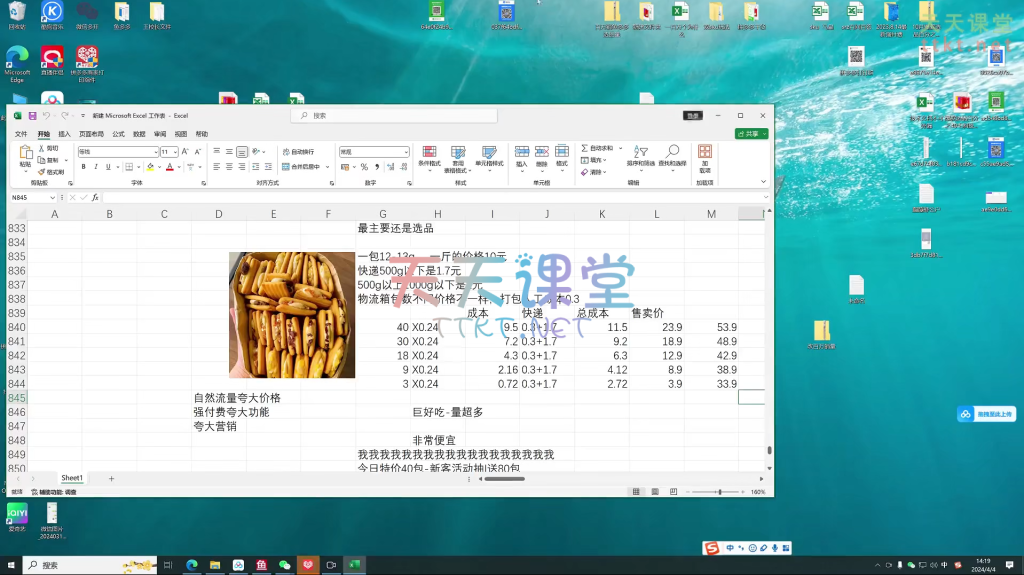
Task: Click the AutoSum (自动求和) sigma icon
Action: click(583, 148)
